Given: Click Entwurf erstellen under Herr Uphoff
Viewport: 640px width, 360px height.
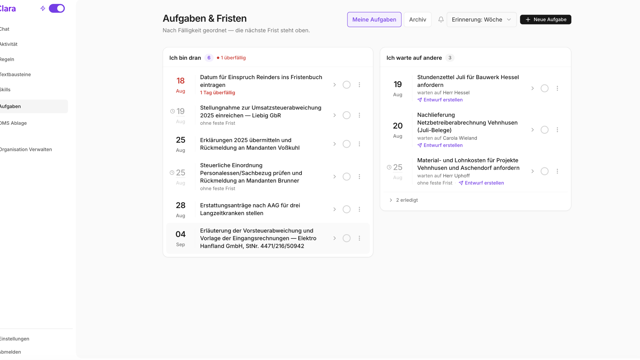Looking at the screenshot, I should (x=481, y=183).
